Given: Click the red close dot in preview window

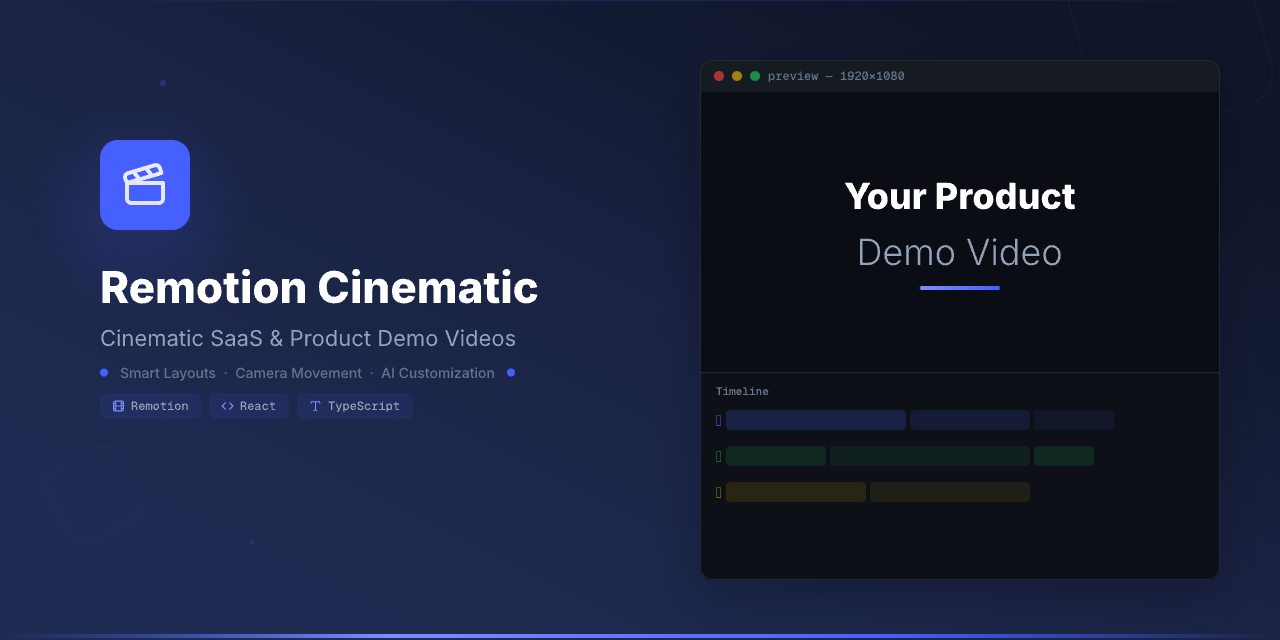Looking at the screenshot, I should pyautogui.click(x=719, y=76).
